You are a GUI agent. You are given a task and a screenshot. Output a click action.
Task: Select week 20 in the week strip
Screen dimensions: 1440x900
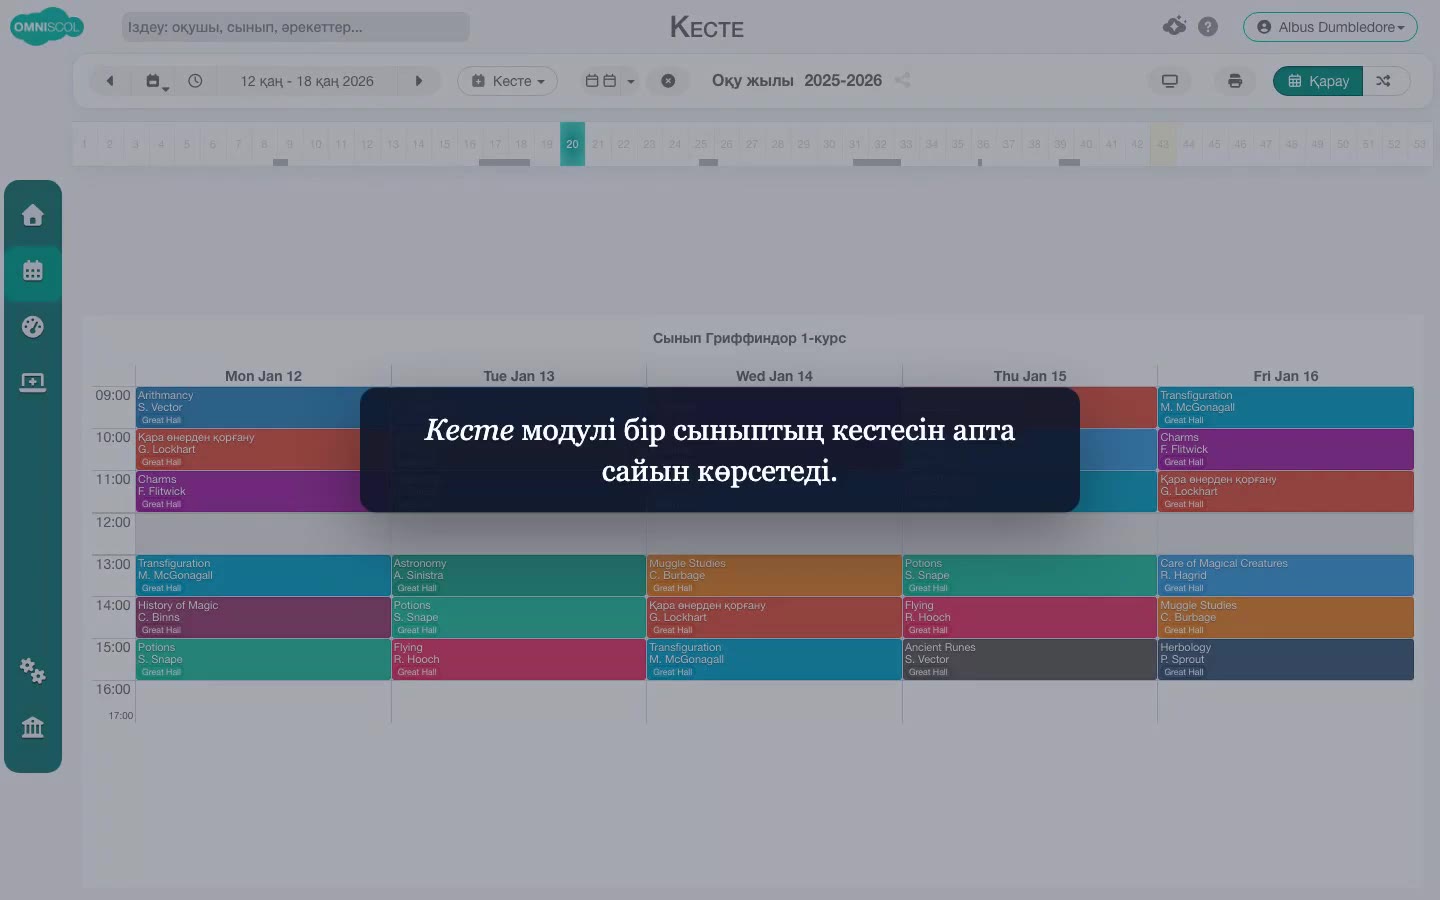tap(572, 144)
